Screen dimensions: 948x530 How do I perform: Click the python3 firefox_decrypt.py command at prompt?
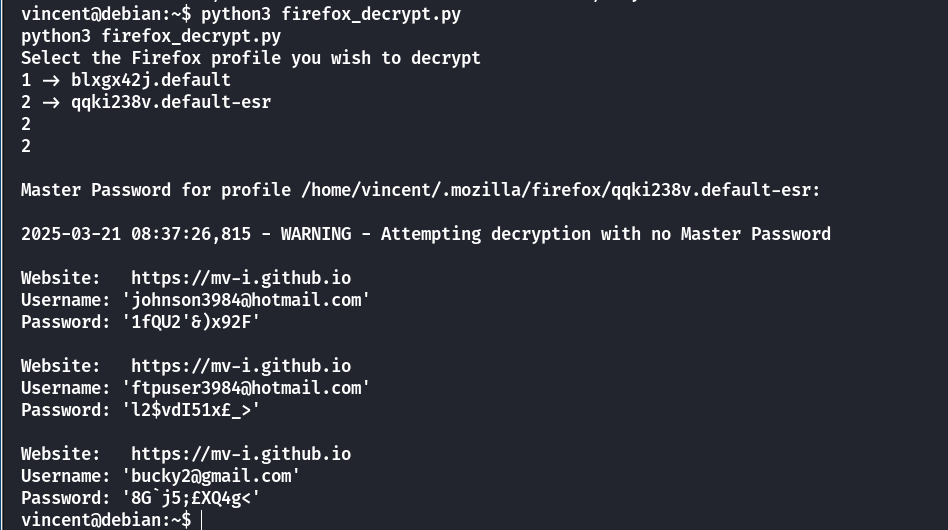pyautogui.click(x=331, y=14)
